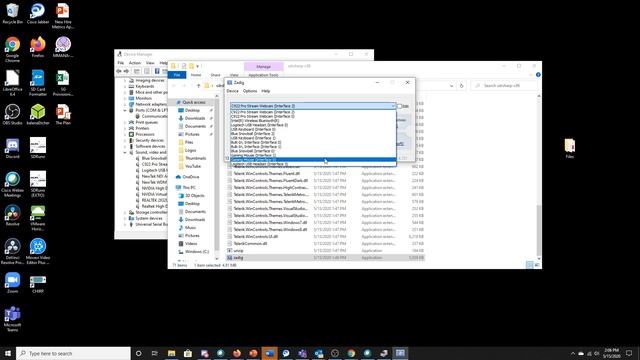640x360 pixels.
Task: Select This PC in Explorer navigation pane
Action: pos(189,187)
